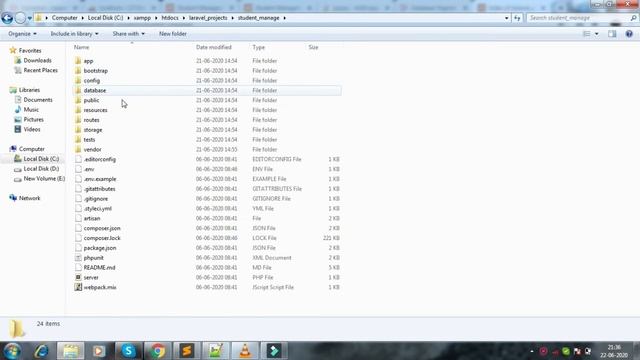This screenshot has height=360, width=640.
Task: Select Computer in the address breadcrumb
Action: (64, 18)
